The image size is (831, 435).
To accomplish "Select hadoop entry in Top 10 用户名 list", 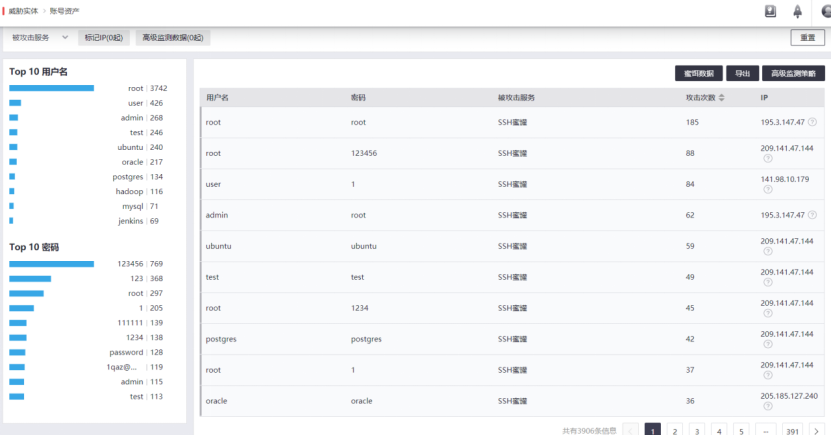I will (x=129, y=191).
